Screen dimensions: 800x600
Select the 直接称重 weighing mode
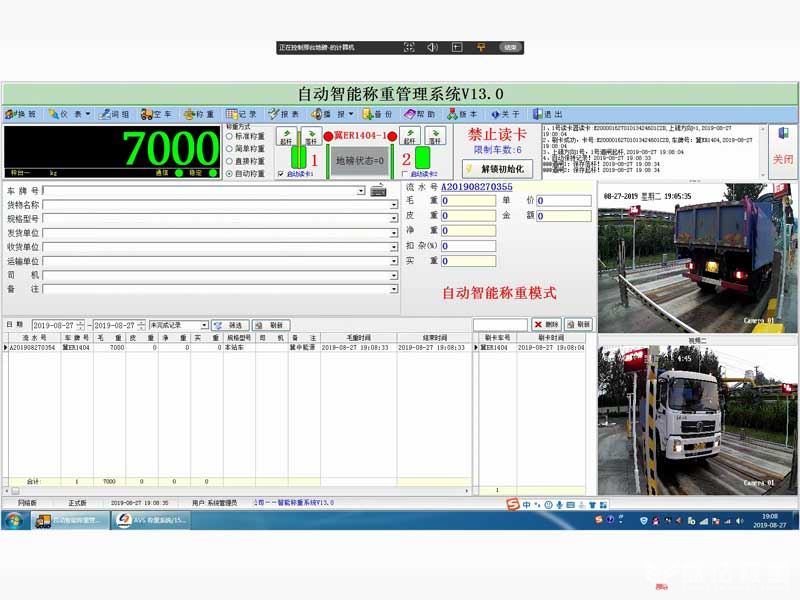[x=229, y=161]
